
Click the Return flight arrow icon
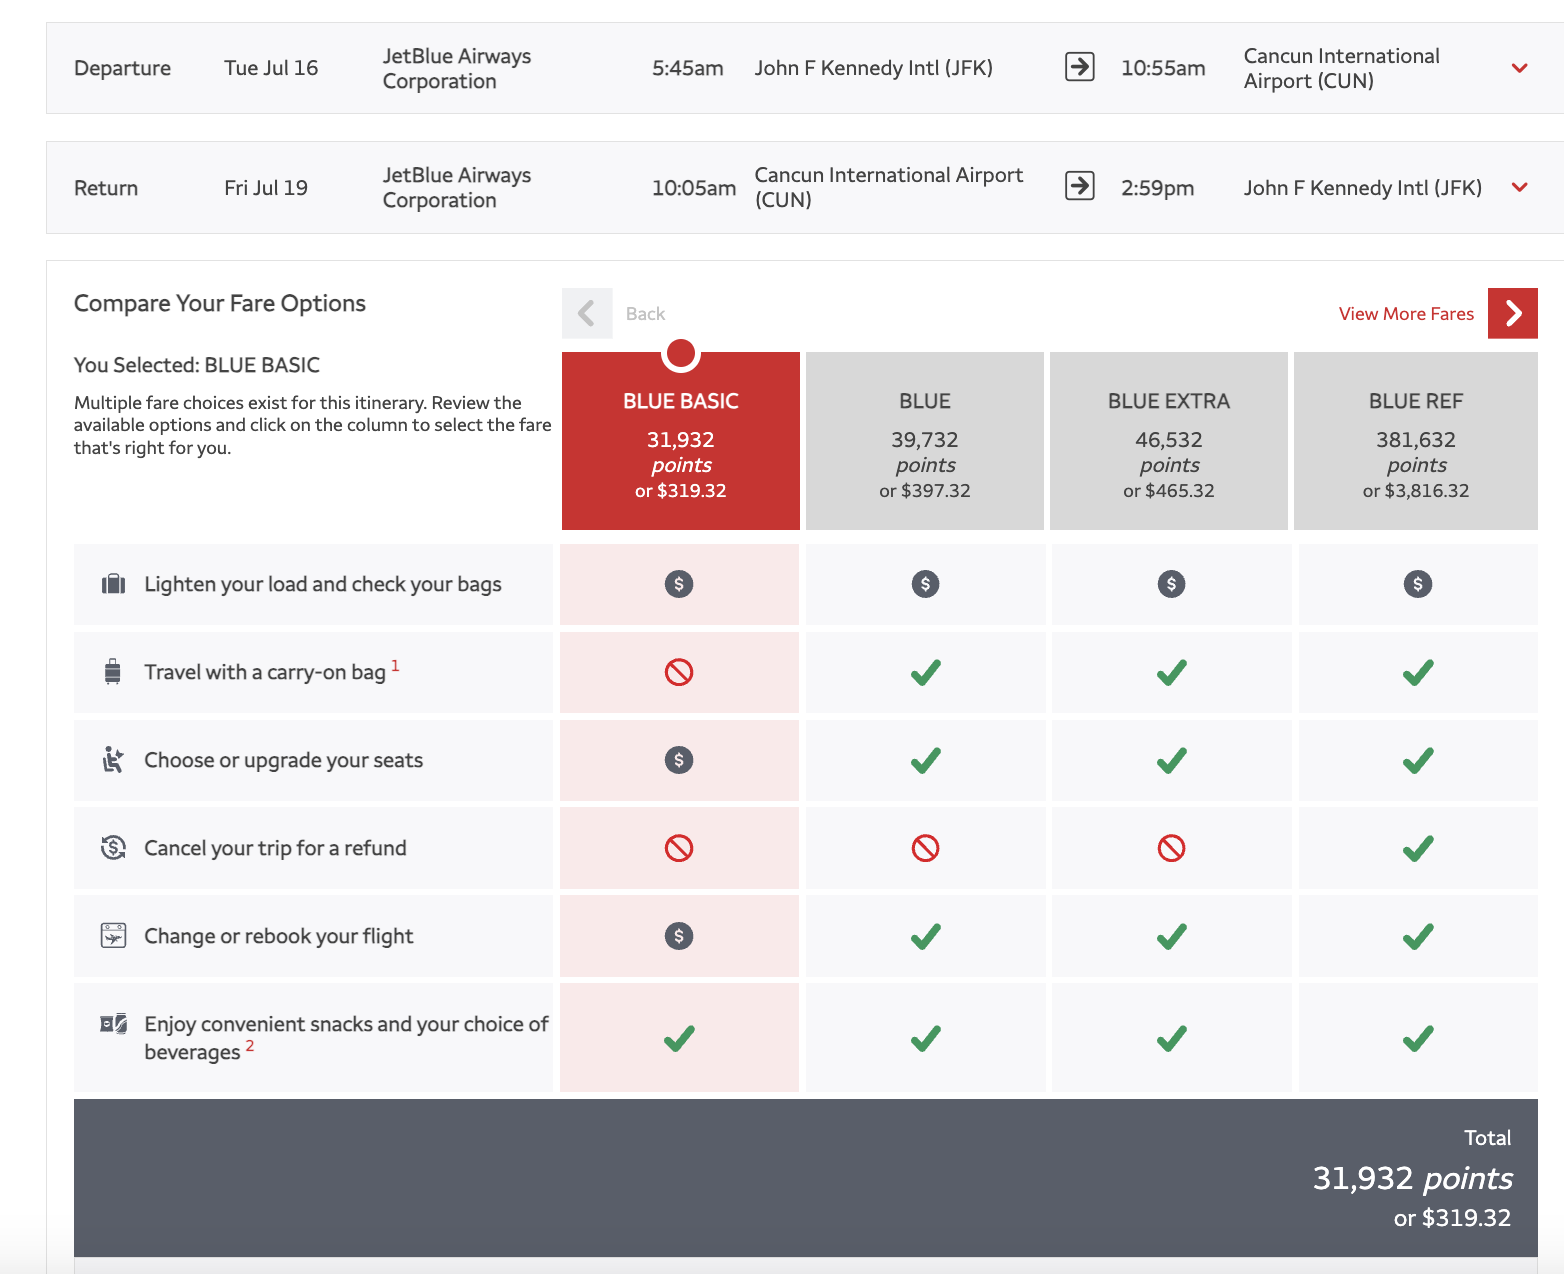[1079, 186]
